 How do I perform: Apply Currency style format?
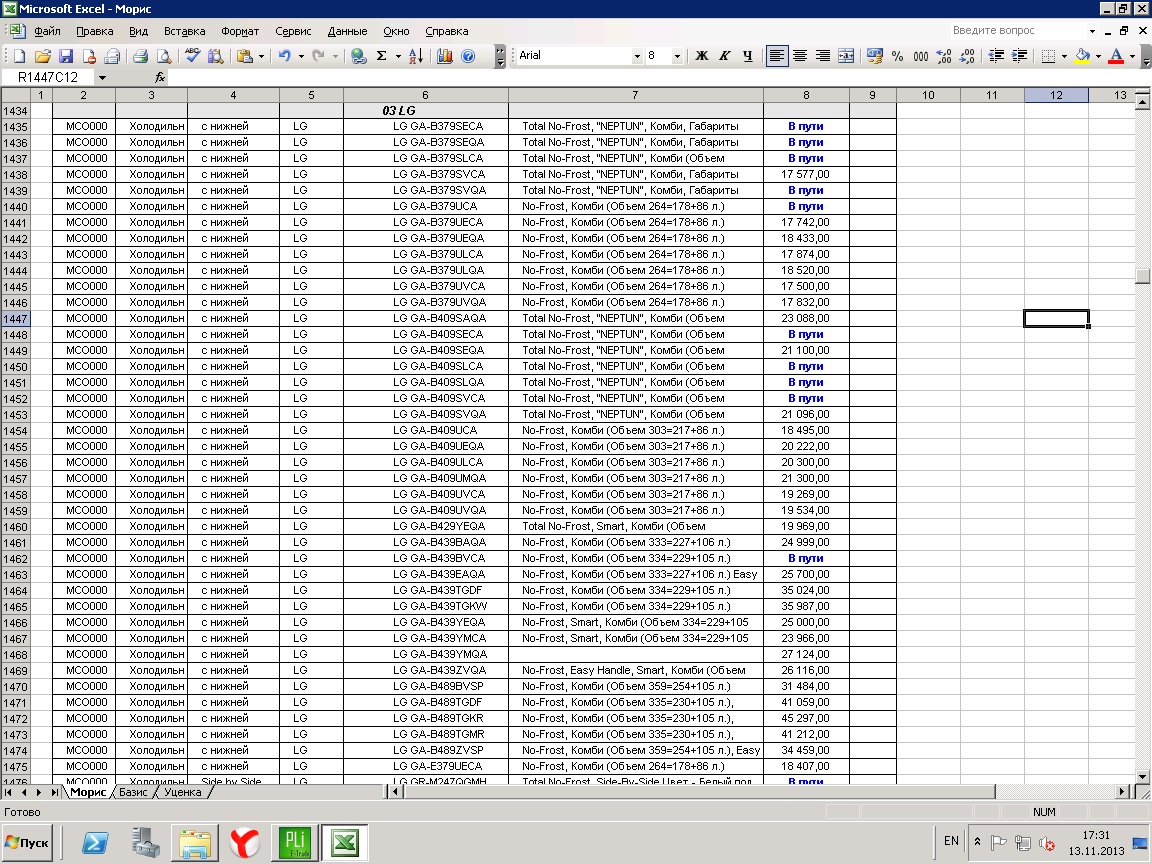coord(874,56)
